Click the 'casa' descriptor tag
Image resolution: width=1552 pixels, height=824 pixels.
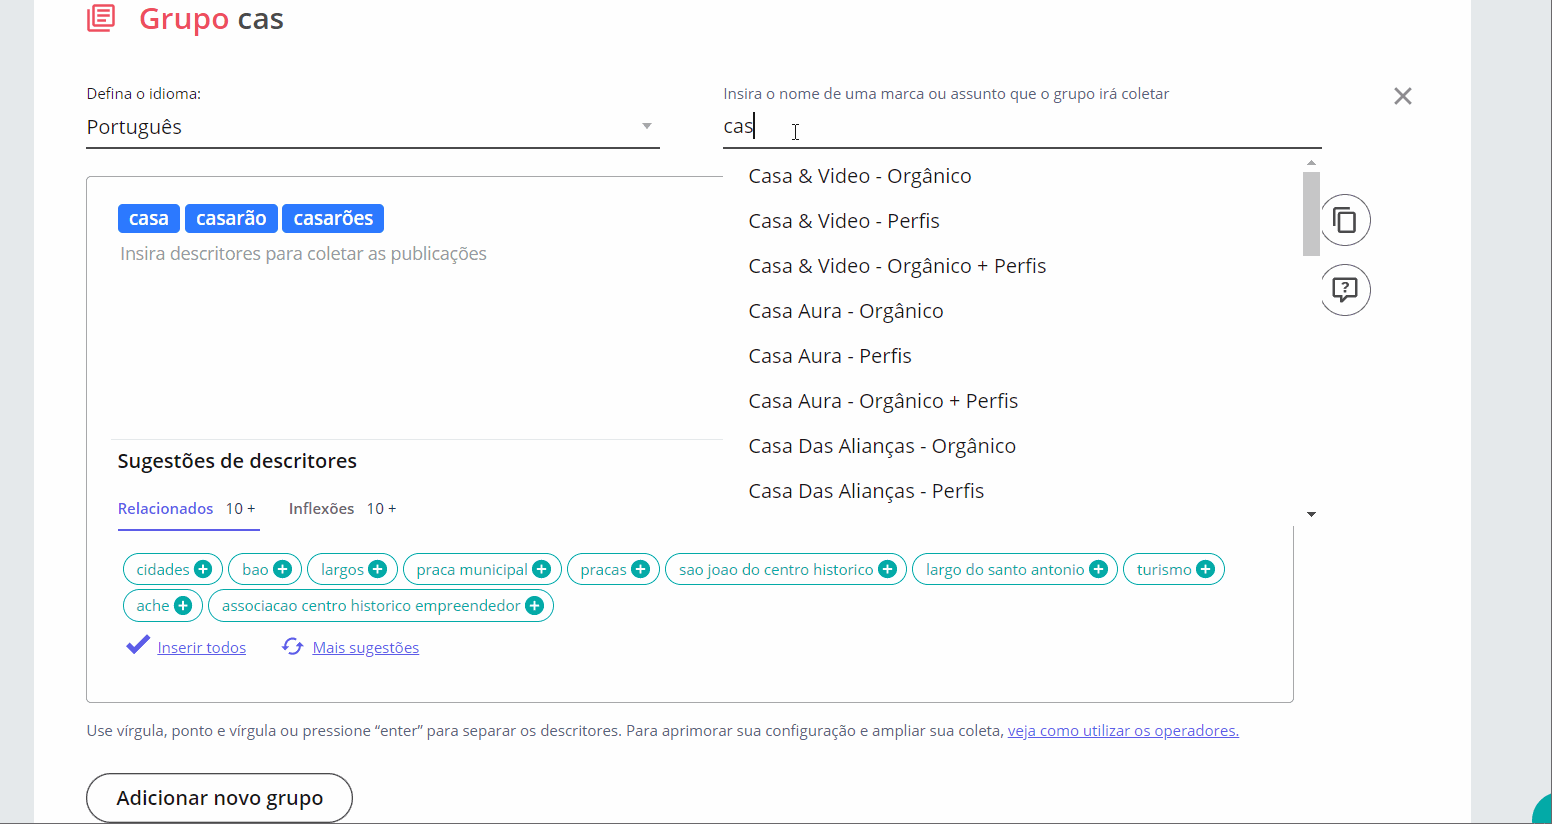point(149,218)
